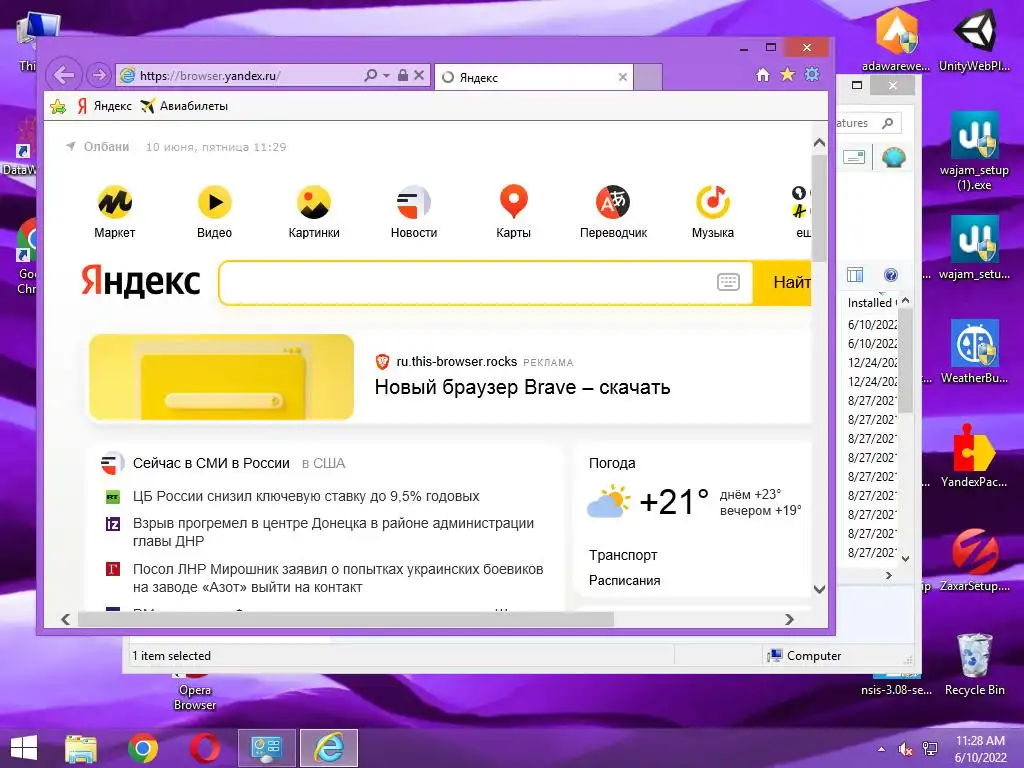Click the address bar search magnifier
Viewport: 1024px width, 768px height.
click(370, 76)
